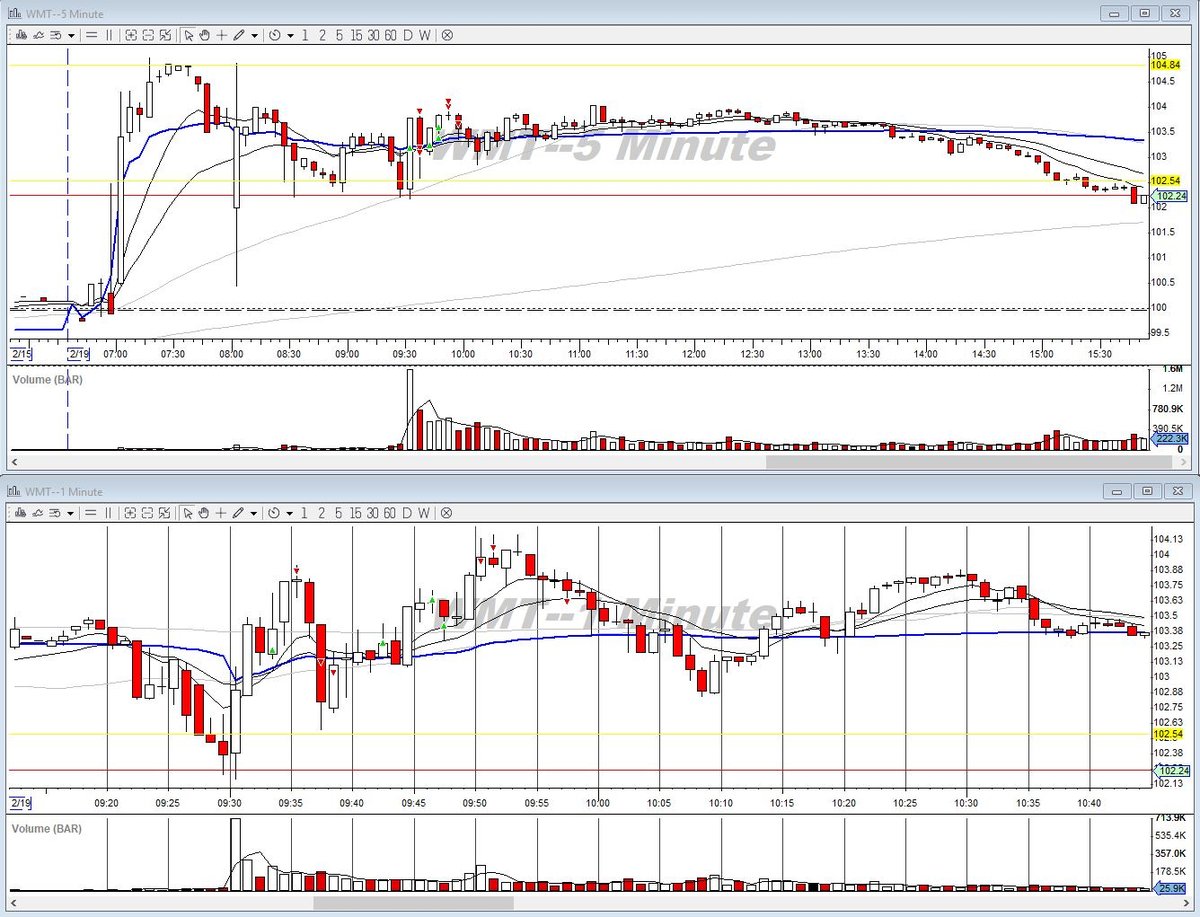Image resolution: width=1200 pixels, height=917 pixels.
Task: Click the 2/19 date label on 1 Minute axis
Action: tap(20, 803)
